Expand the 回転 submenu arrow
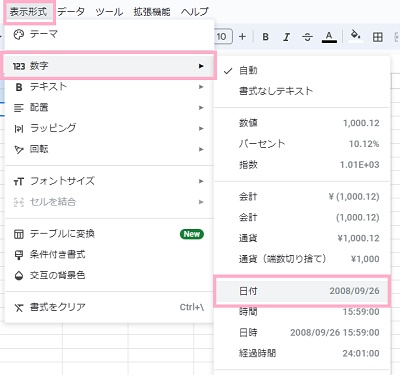400x376 pixels. (201, 149)
